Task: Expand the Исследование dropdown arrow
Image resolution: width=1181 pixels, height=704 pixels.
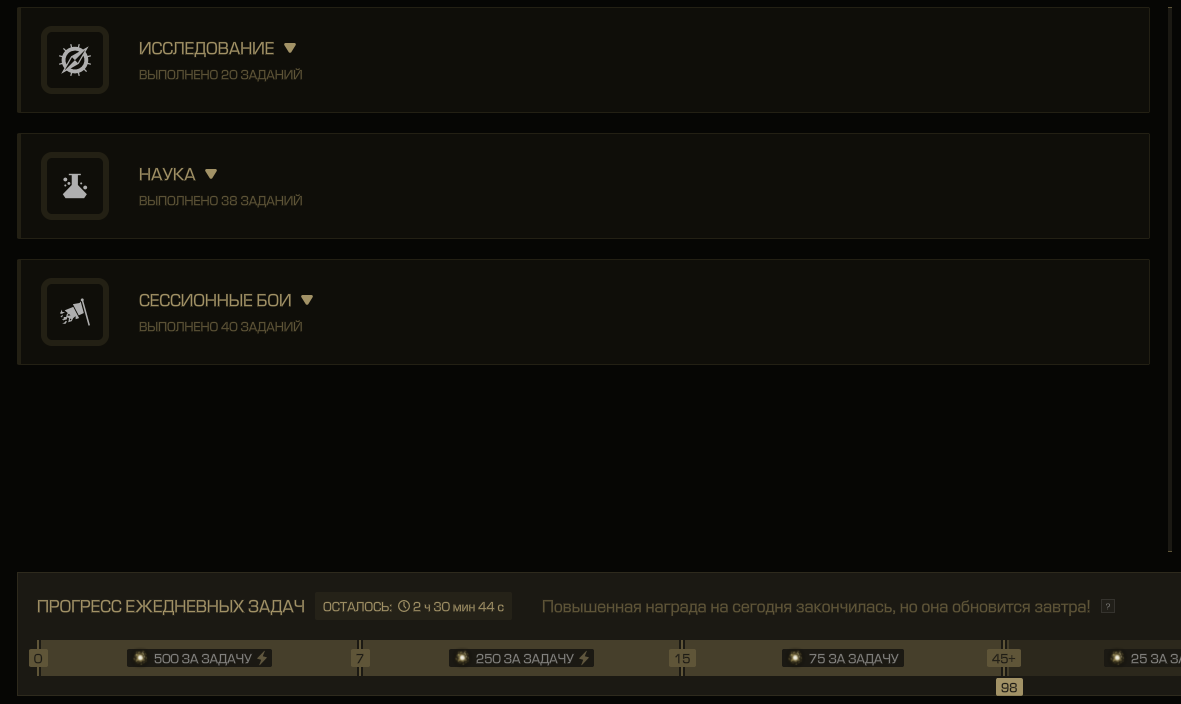Action: 290,48
